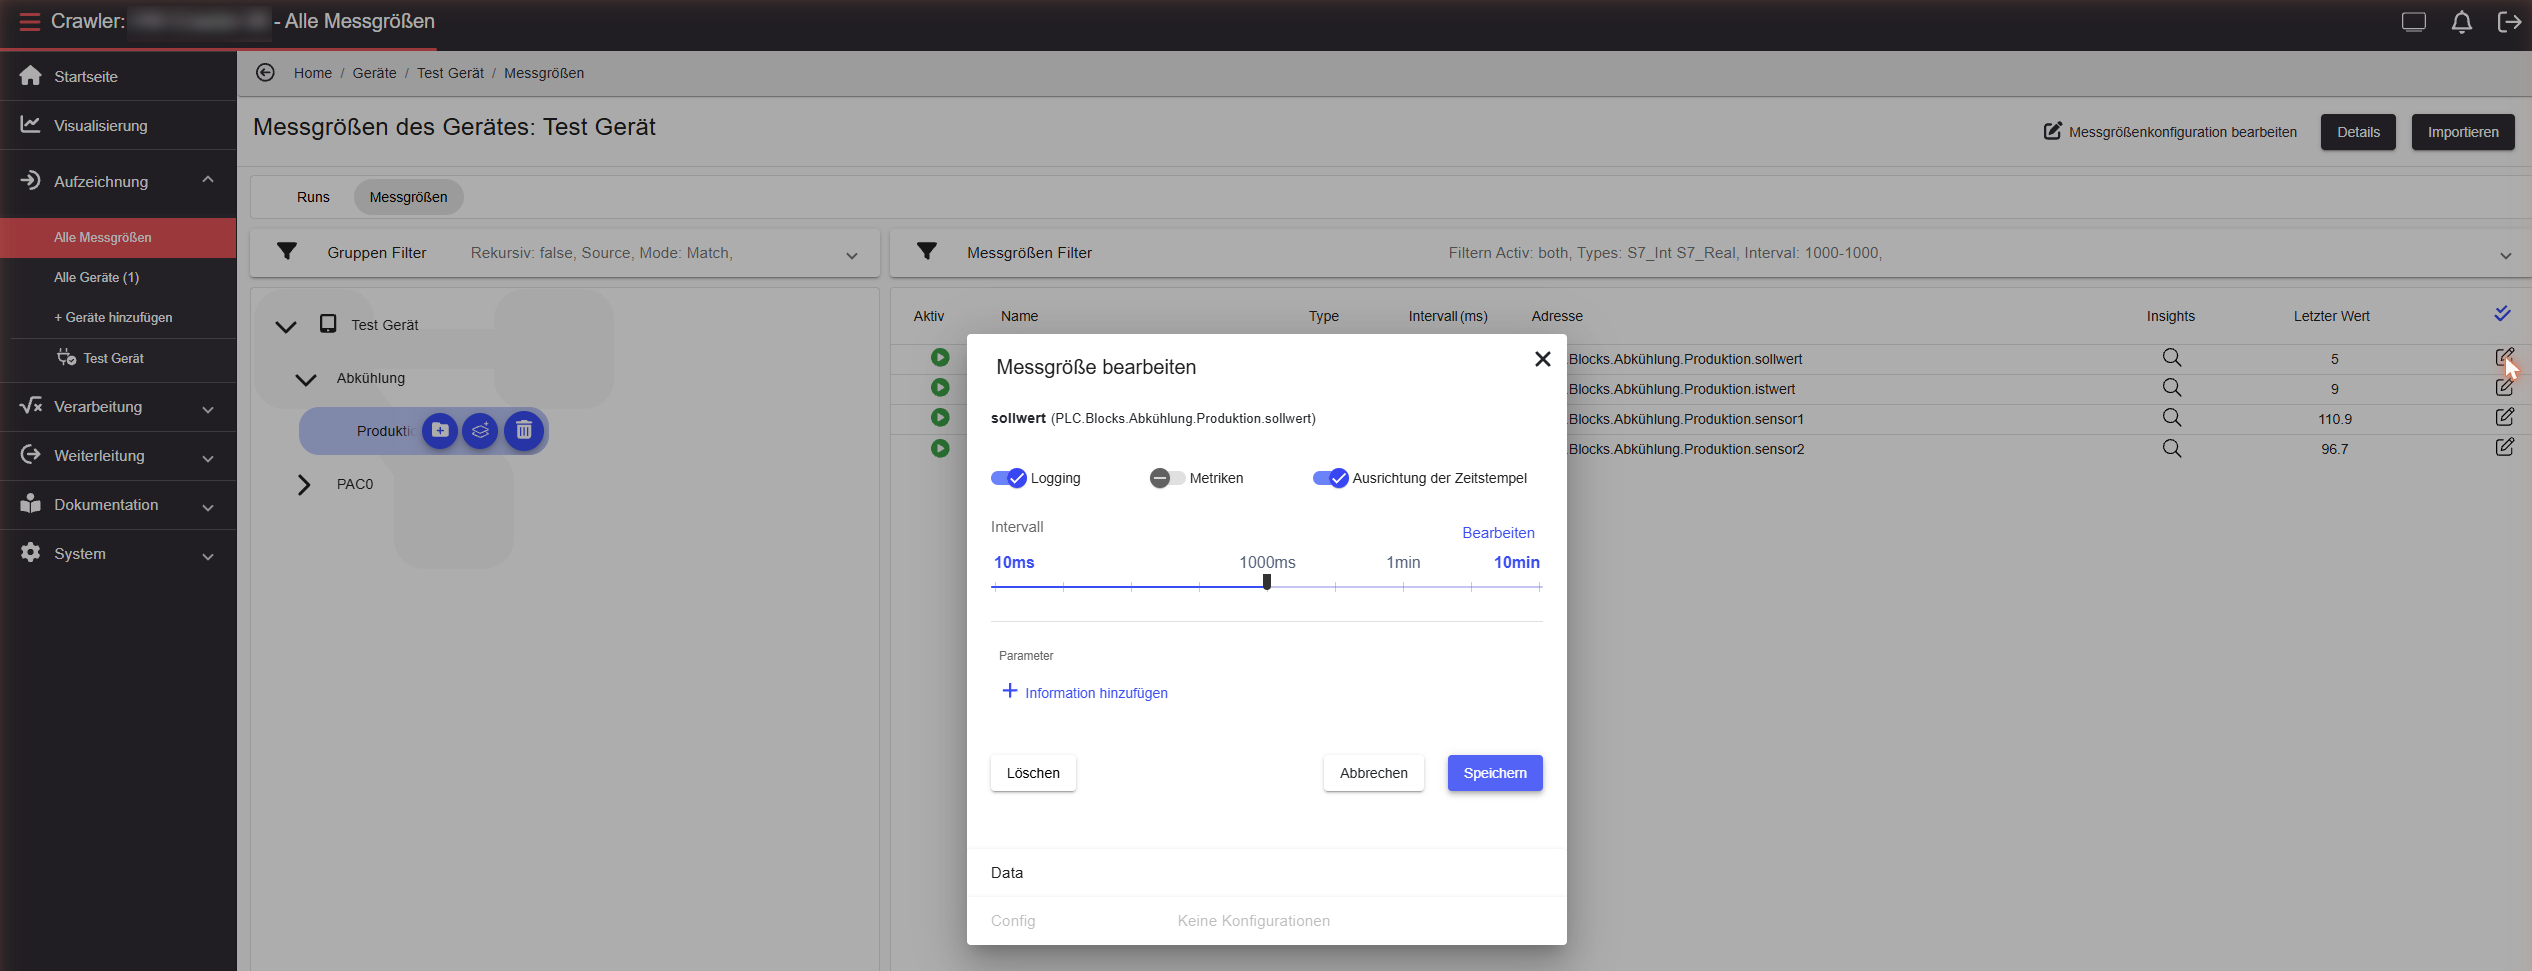2532x971 pixels.
Task: Click the Test Gerät device icon in tree
Action: coord(328,324)
